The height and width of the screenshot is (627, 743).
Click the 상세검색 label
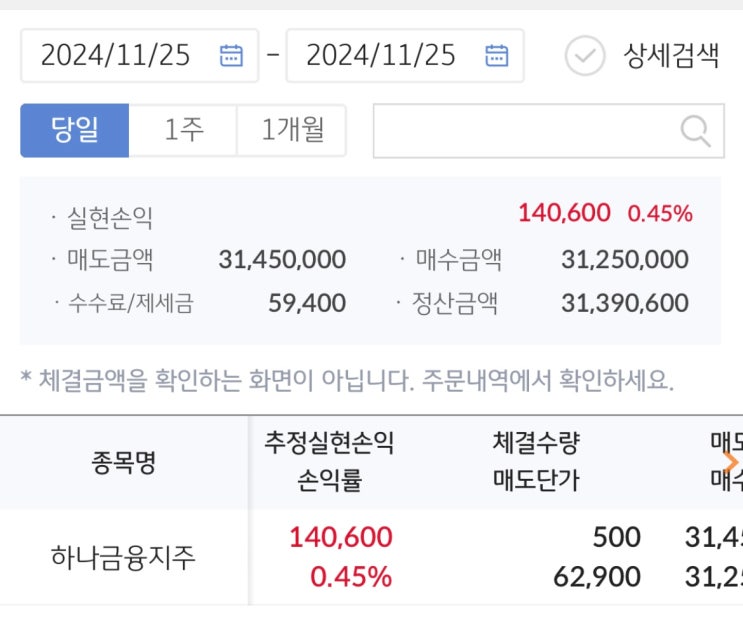[x=671, y=55]
